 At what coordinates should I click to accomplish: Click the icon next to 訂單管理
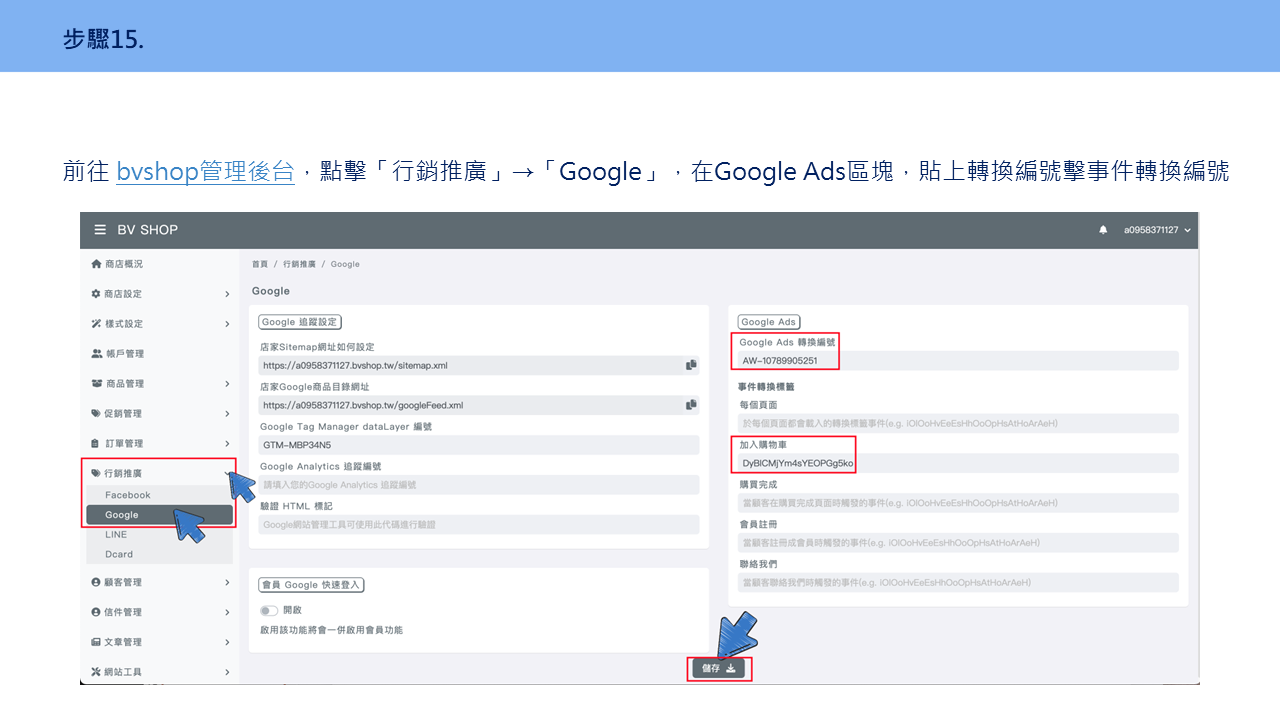tap(96, 443)
